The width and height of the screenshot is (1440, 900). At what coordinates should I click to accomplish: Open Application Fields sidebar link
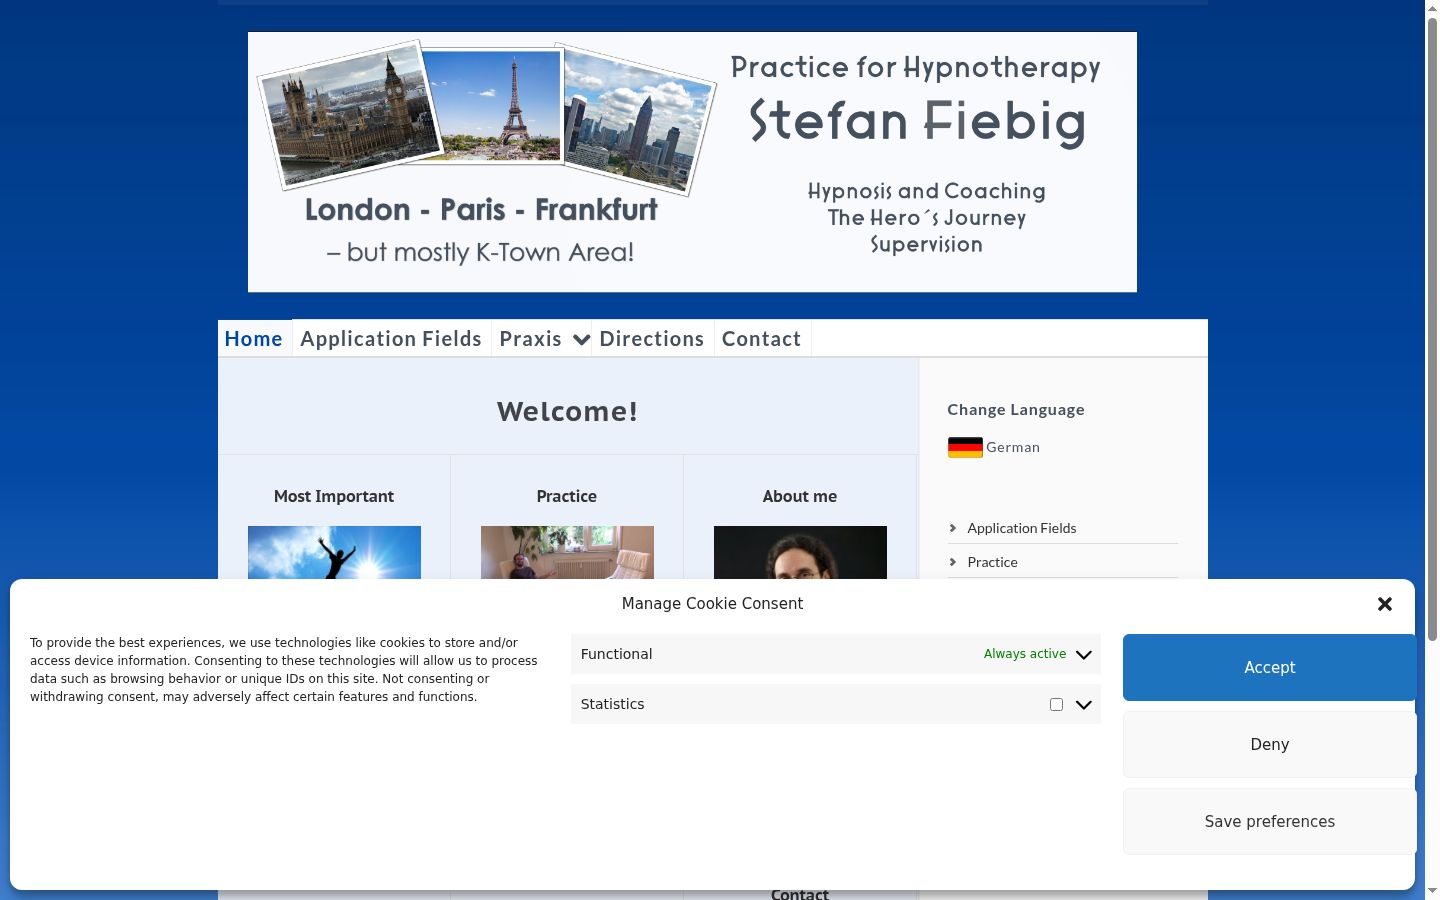tap(1022, 528)
